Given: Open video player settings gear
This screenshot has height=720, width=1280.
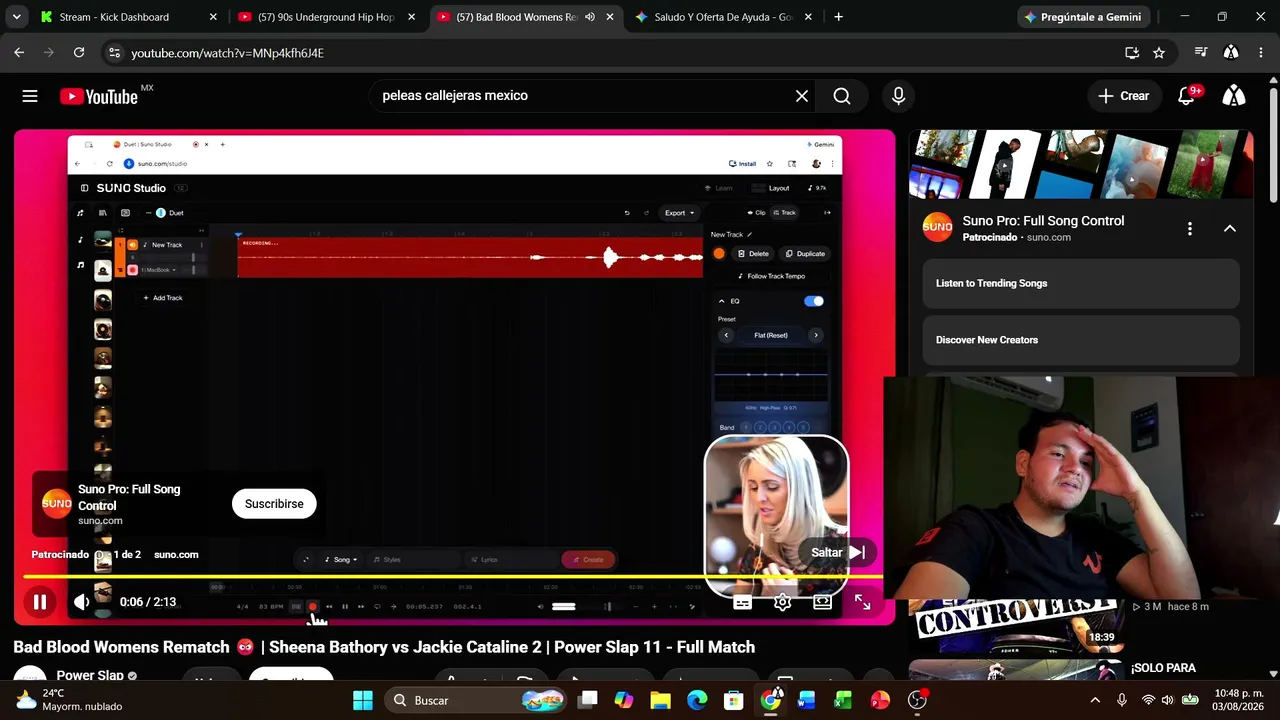Looking at the screenshot, I should click(782, 602).
